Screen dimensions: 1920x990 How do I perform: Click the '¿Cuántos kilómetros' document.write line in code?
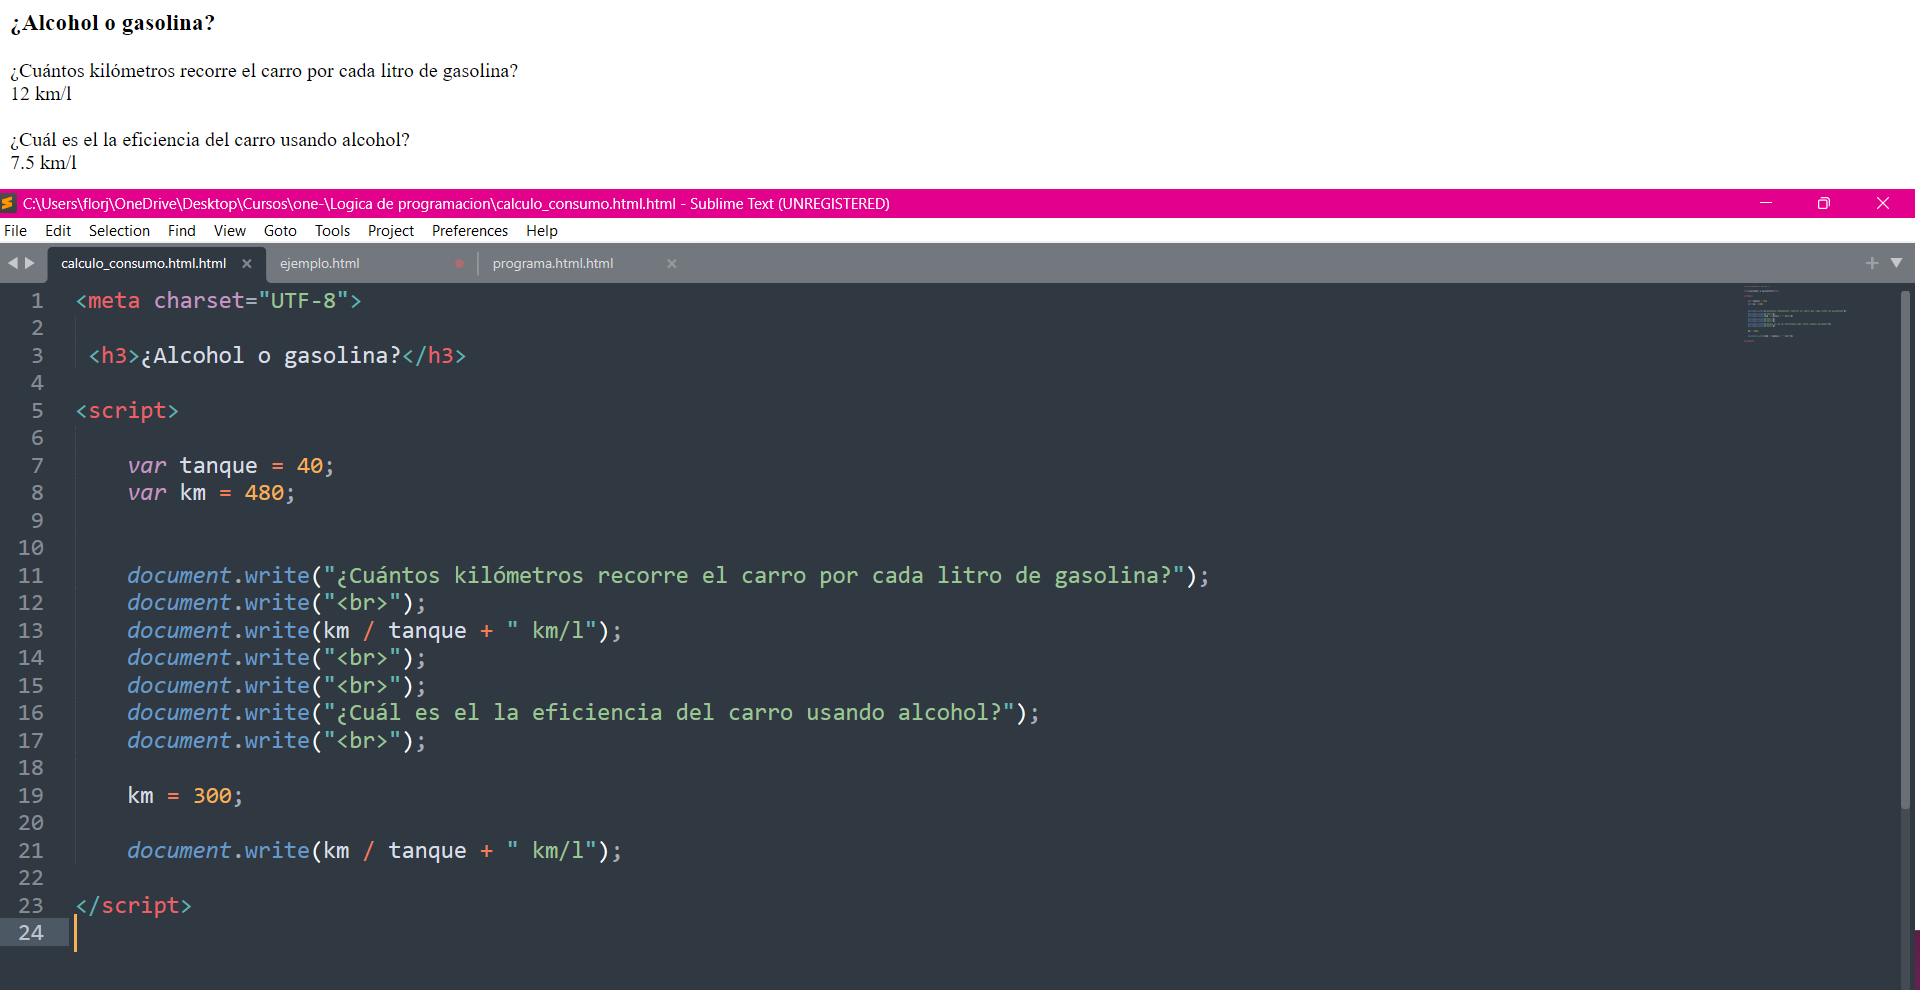coord(668,576)
